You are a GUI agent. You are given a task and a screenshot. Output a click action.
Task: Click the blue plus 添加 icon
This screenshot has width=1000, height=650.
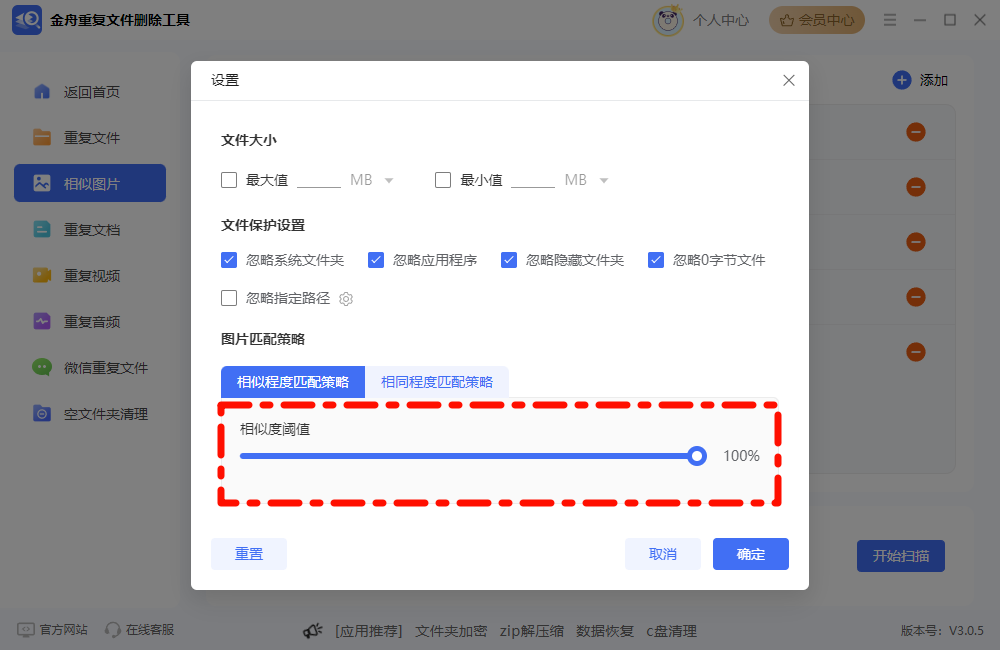coord(902,80)
